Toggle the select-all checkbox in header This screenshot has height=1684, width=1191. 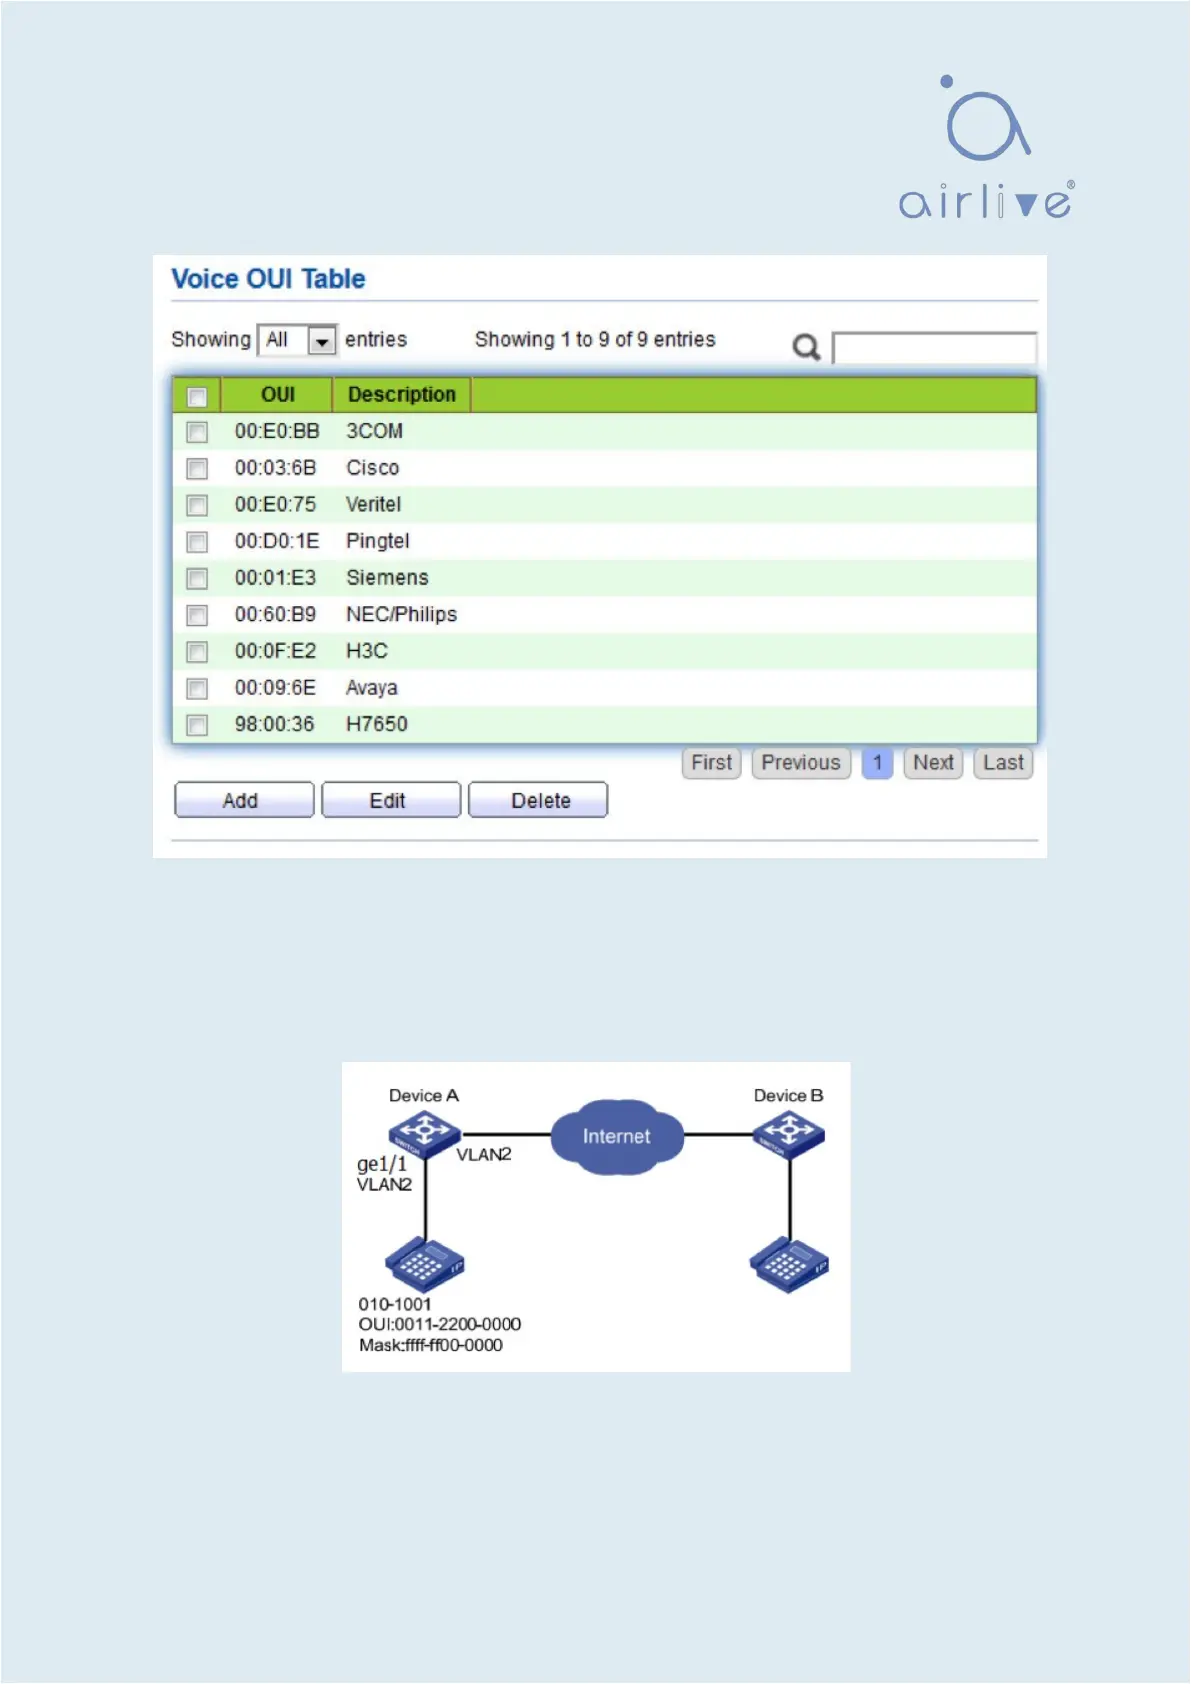(x=197, y=397)
